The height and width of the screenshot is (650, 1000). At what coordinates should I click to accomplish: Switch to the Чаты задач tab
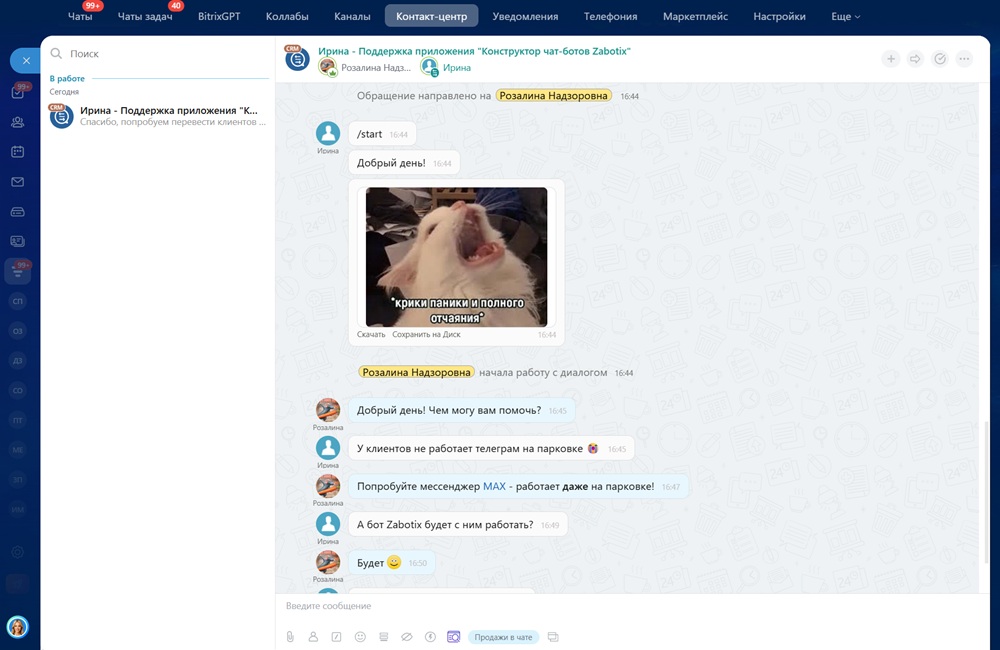(x=145, y=17)
